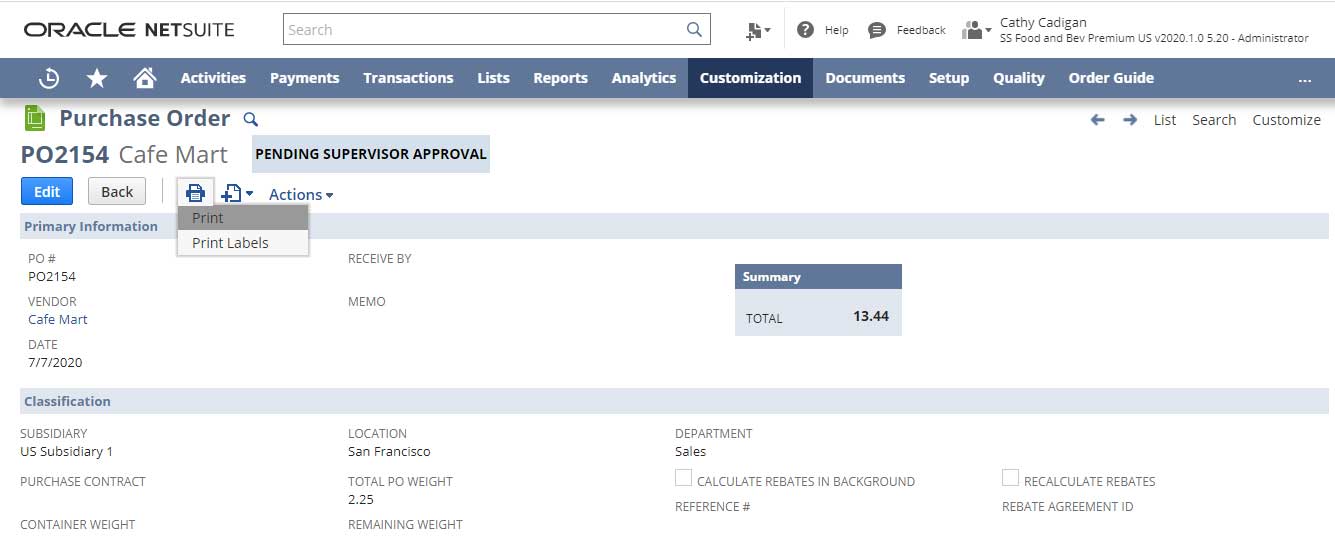Image resolution: width=1335 pixels, height=556 pixels.
Task: Click the Customize link
Action: click(1286, 120)
